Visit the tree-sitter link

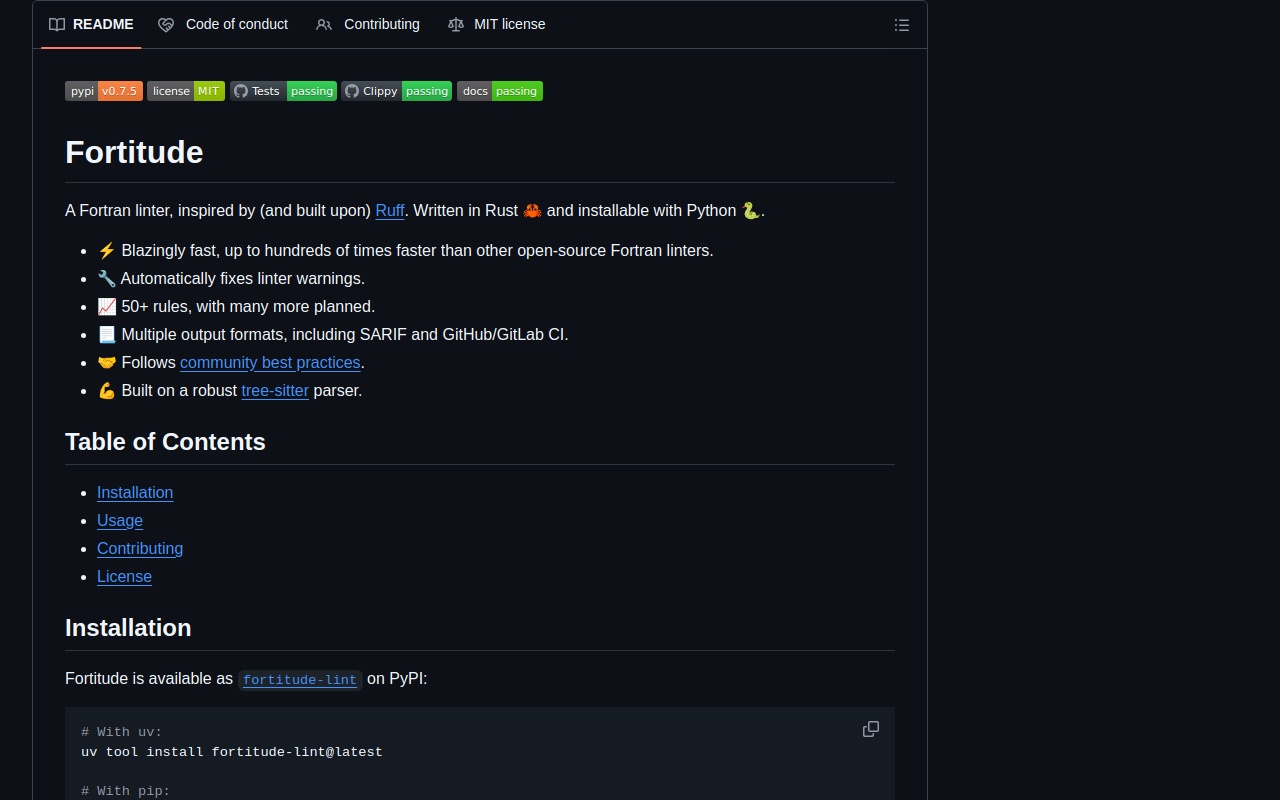(275, 390)
